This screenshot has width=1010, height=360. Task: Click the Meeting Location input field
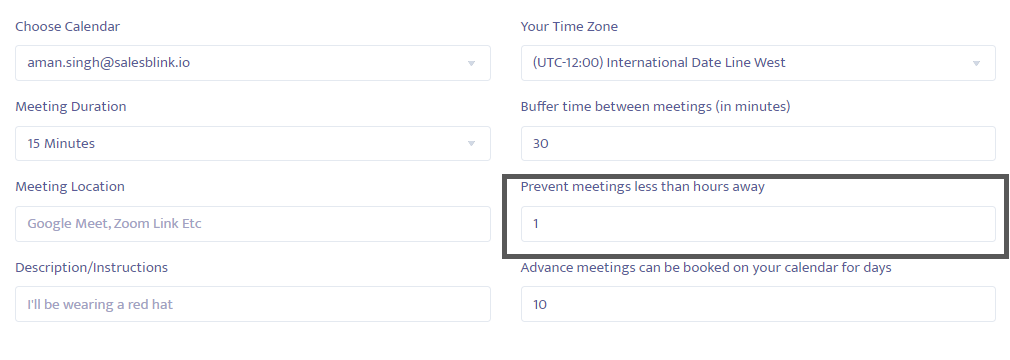[x=252, y=223]
